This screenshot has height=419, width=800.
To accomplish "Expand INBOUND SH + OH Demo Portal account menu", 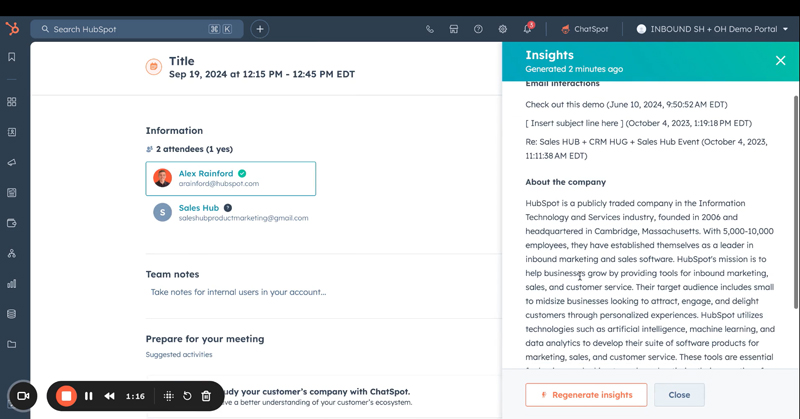I will pyautogui.click(x=712, y=29).
